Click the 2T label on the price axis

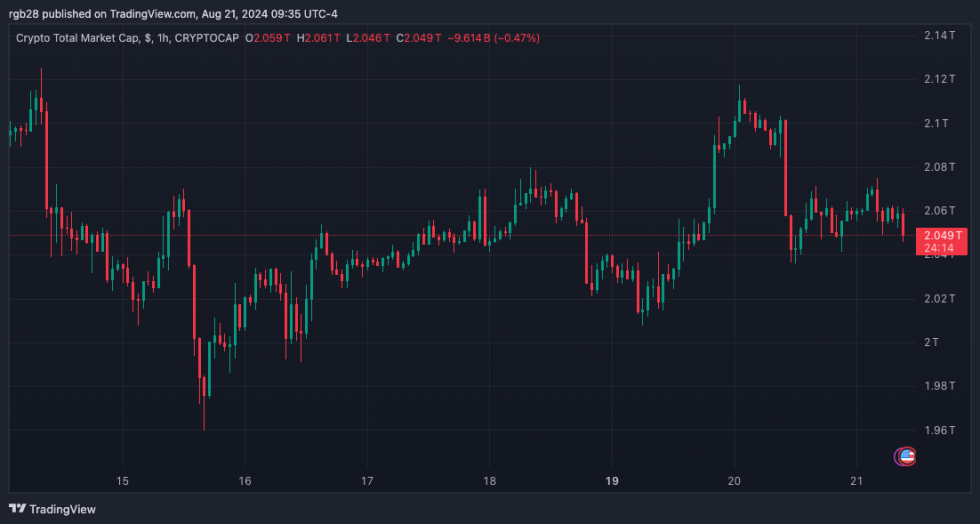pyautogui.click(x=932, y=342)
